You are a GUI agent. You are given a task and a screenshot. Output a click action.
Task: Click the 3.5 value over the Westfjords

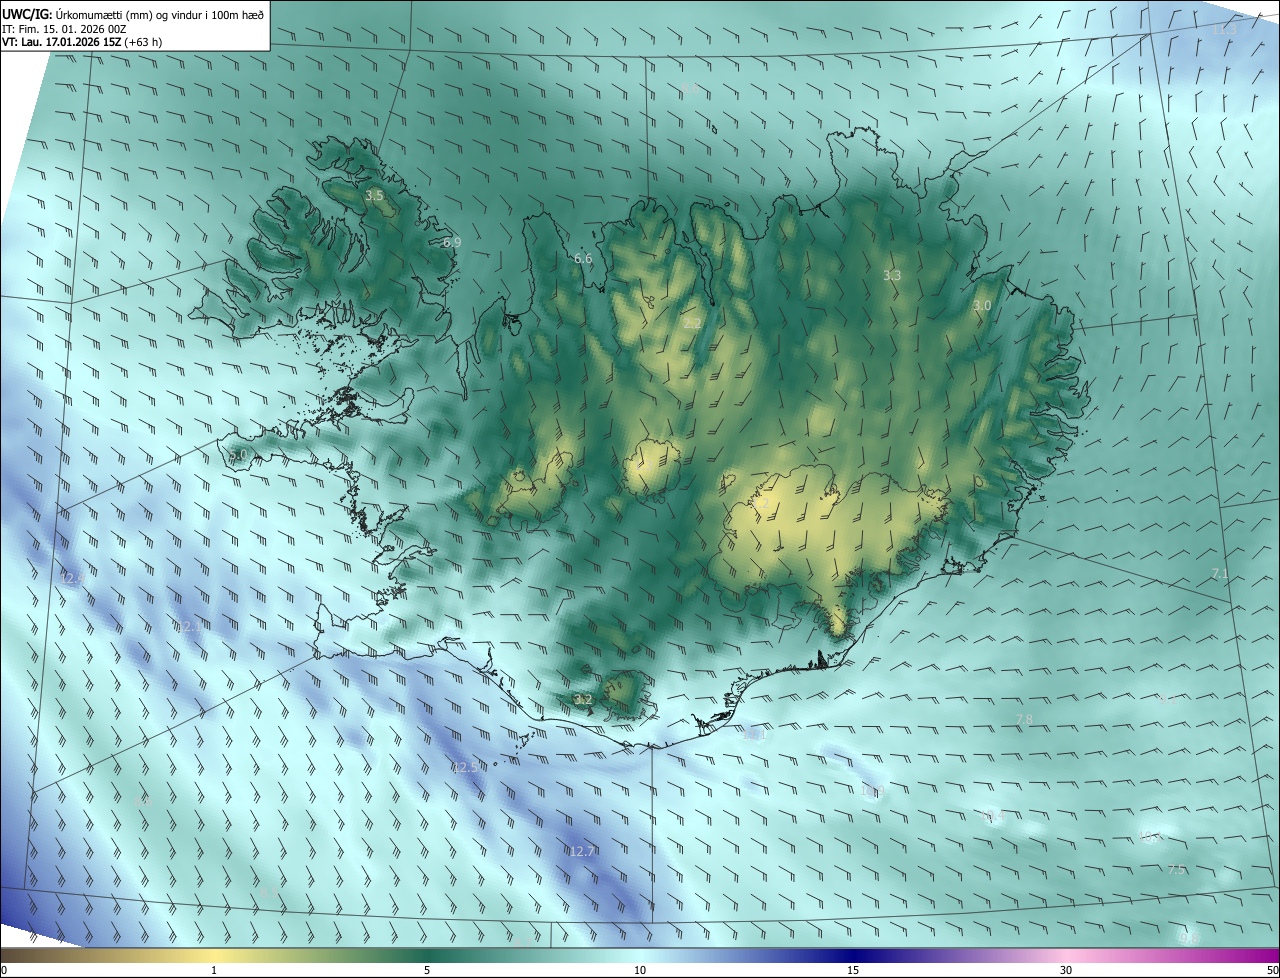pyautogui.click(x=374, y=196)
